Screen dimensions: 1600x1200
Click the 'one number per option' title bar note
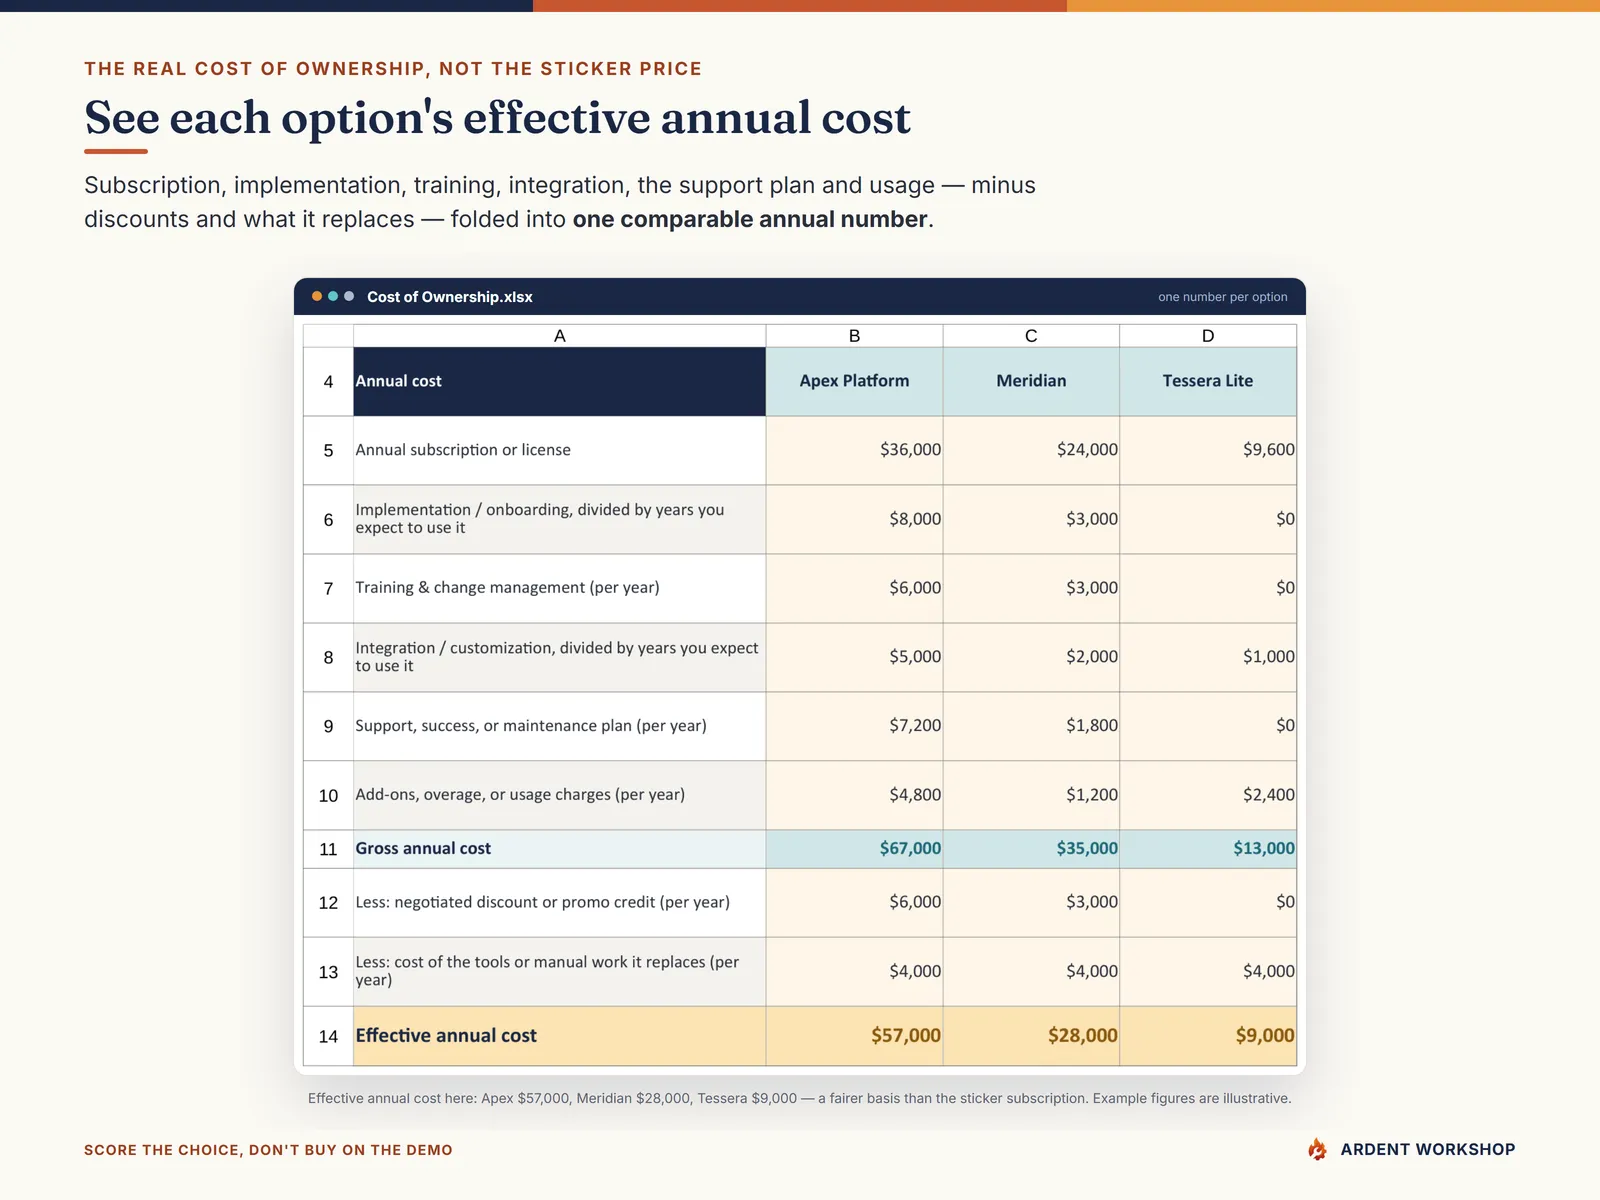(x=1222, y=297)
